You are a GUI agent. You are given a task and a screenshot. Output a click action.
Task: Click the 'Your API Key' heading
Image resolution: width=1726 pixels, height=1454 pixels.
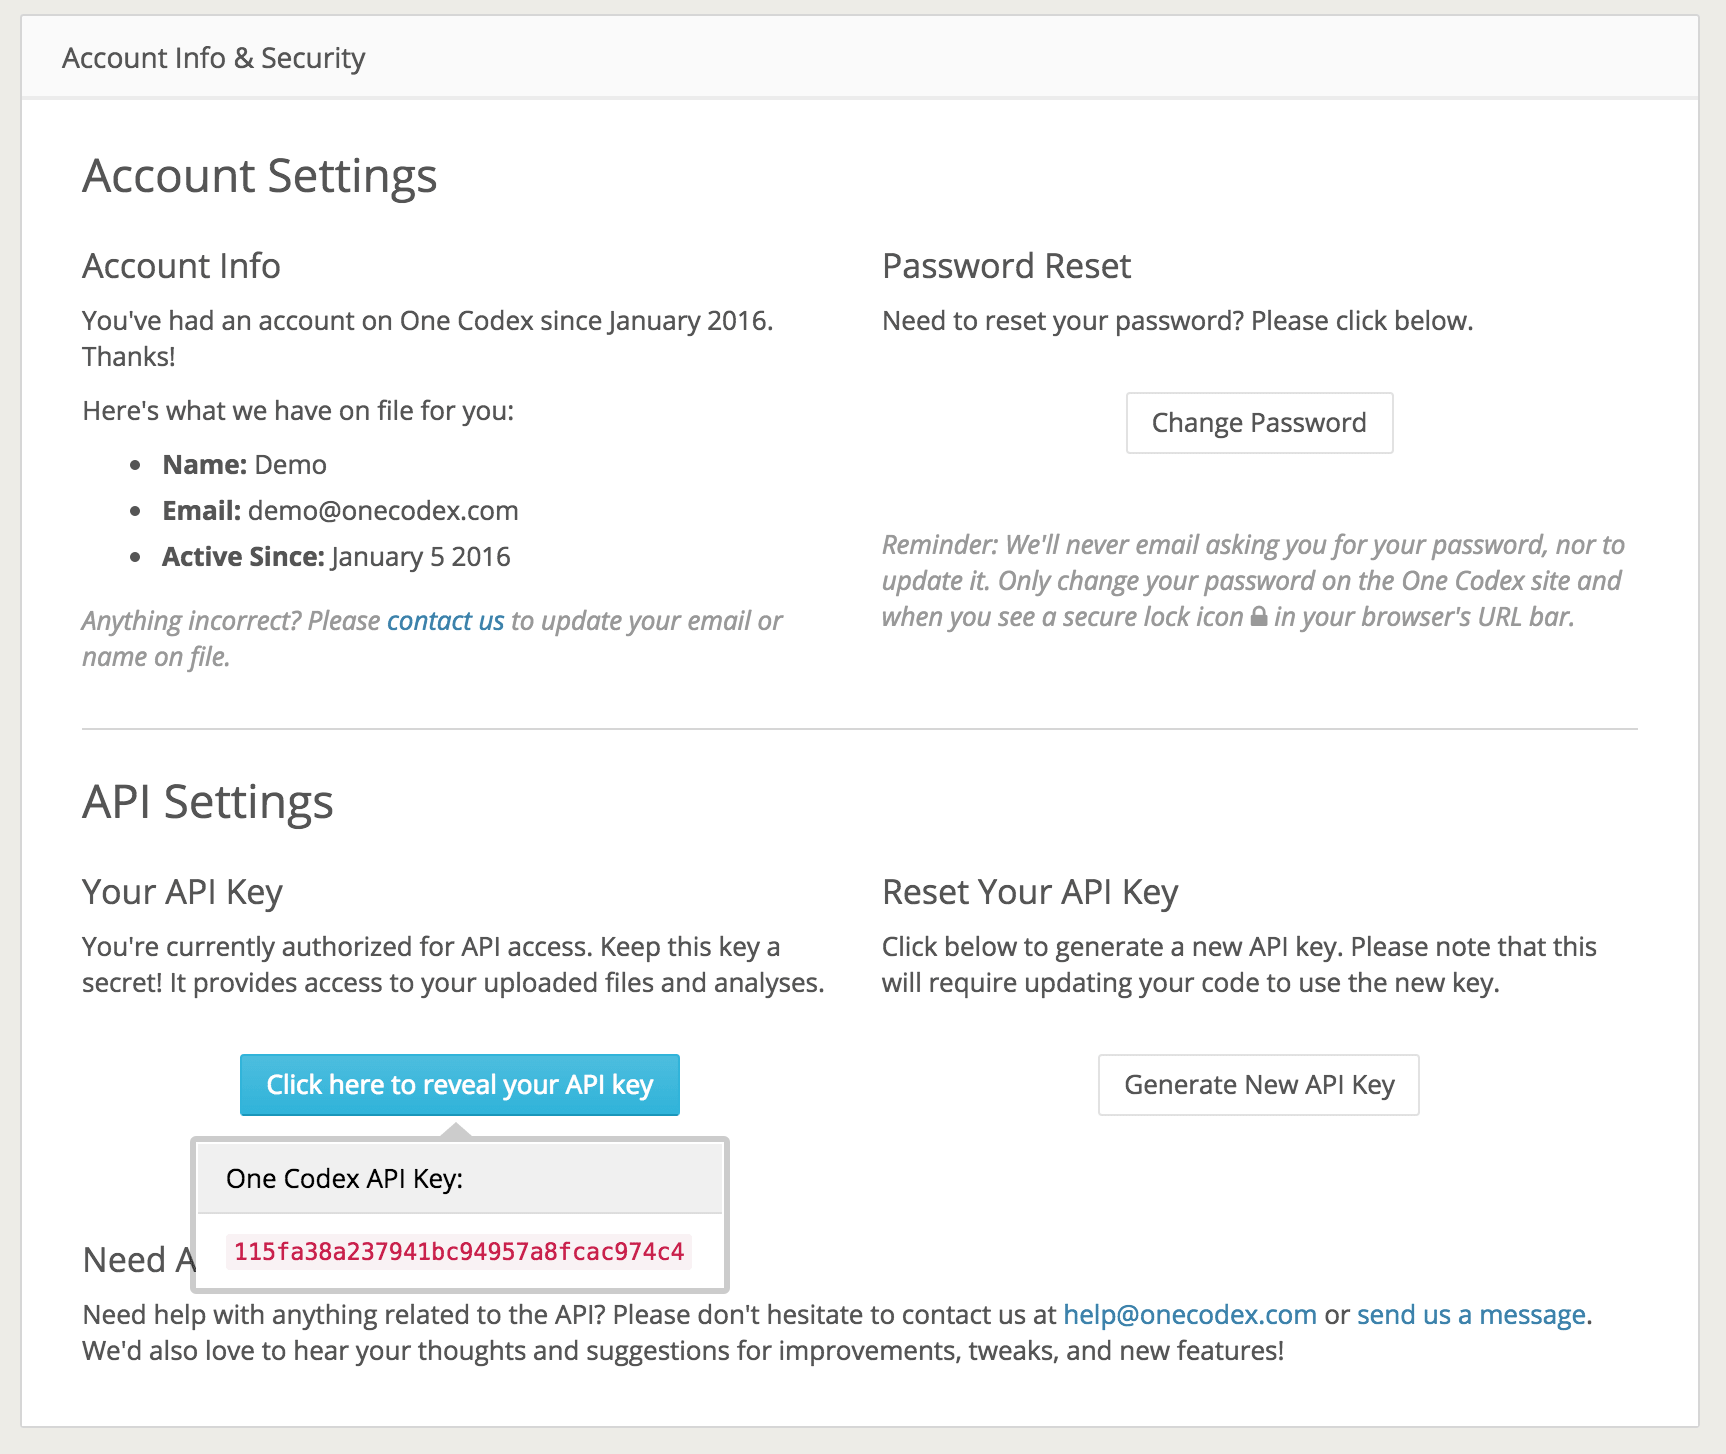point(182,892)
